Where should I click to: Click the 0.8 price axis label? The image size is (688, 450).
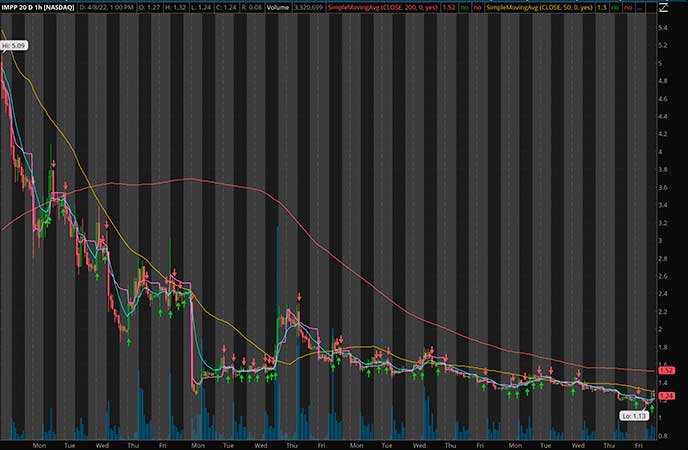tap(663, 436)
